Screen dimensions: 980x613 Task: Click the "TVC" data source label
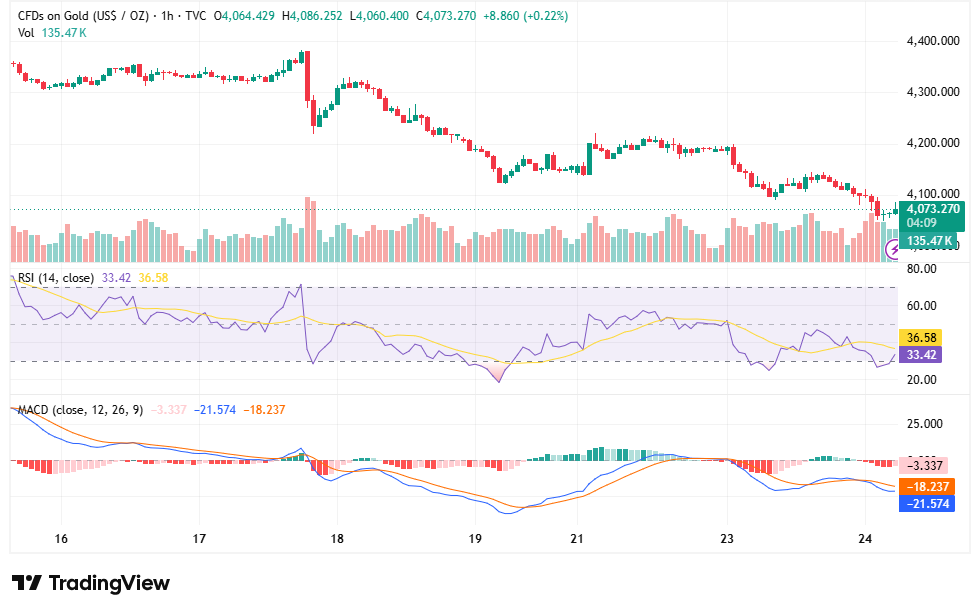(x=196, y=16)
